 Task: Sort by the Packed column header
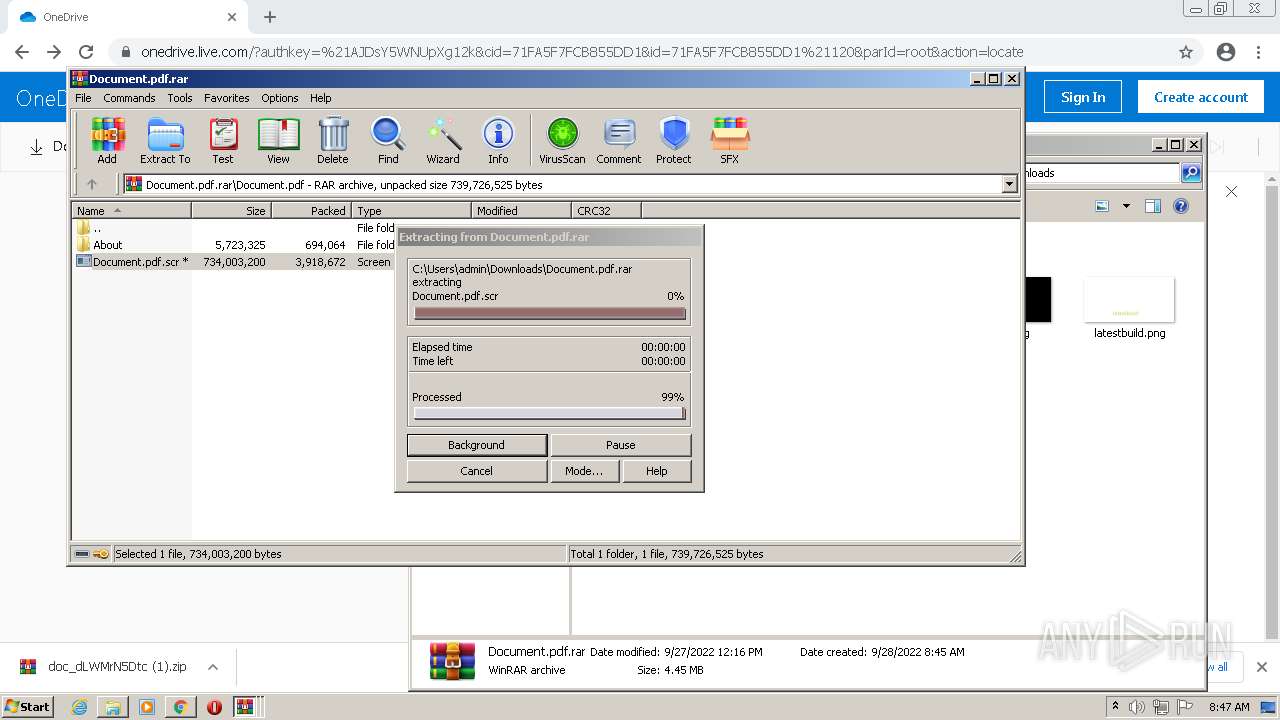[x=311, y=211]
